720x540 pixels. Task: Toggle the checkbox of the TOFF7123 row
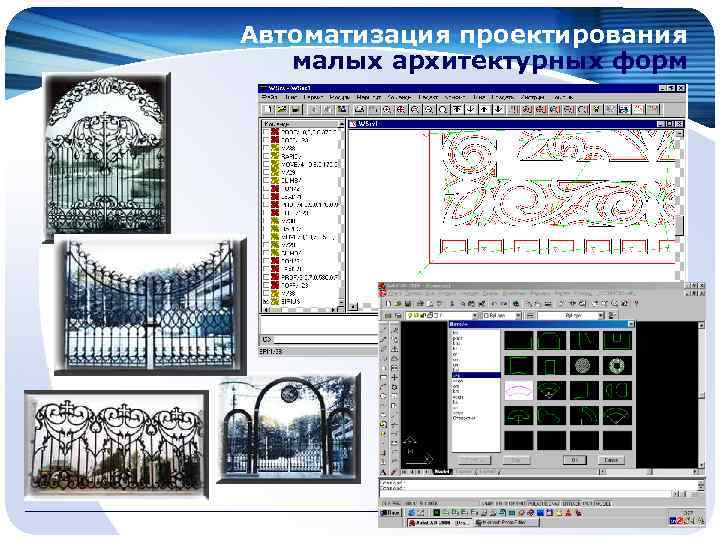tap(266, 286)
